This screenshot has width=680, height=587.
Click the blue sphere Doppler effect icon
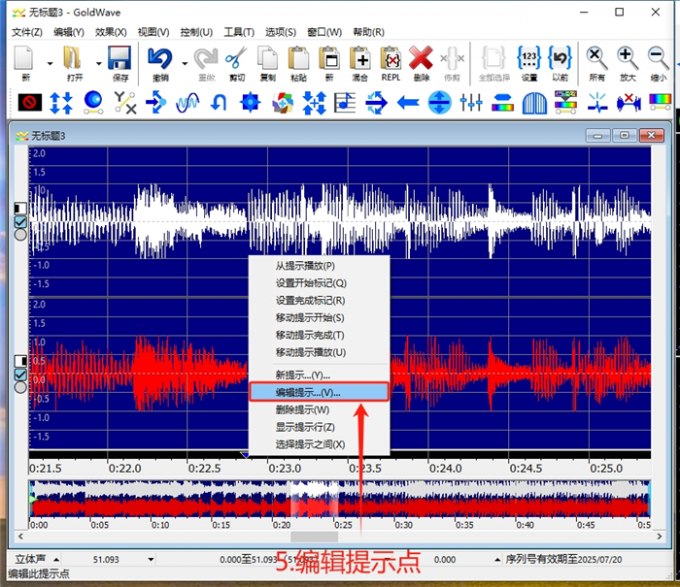tap(93, 103)
